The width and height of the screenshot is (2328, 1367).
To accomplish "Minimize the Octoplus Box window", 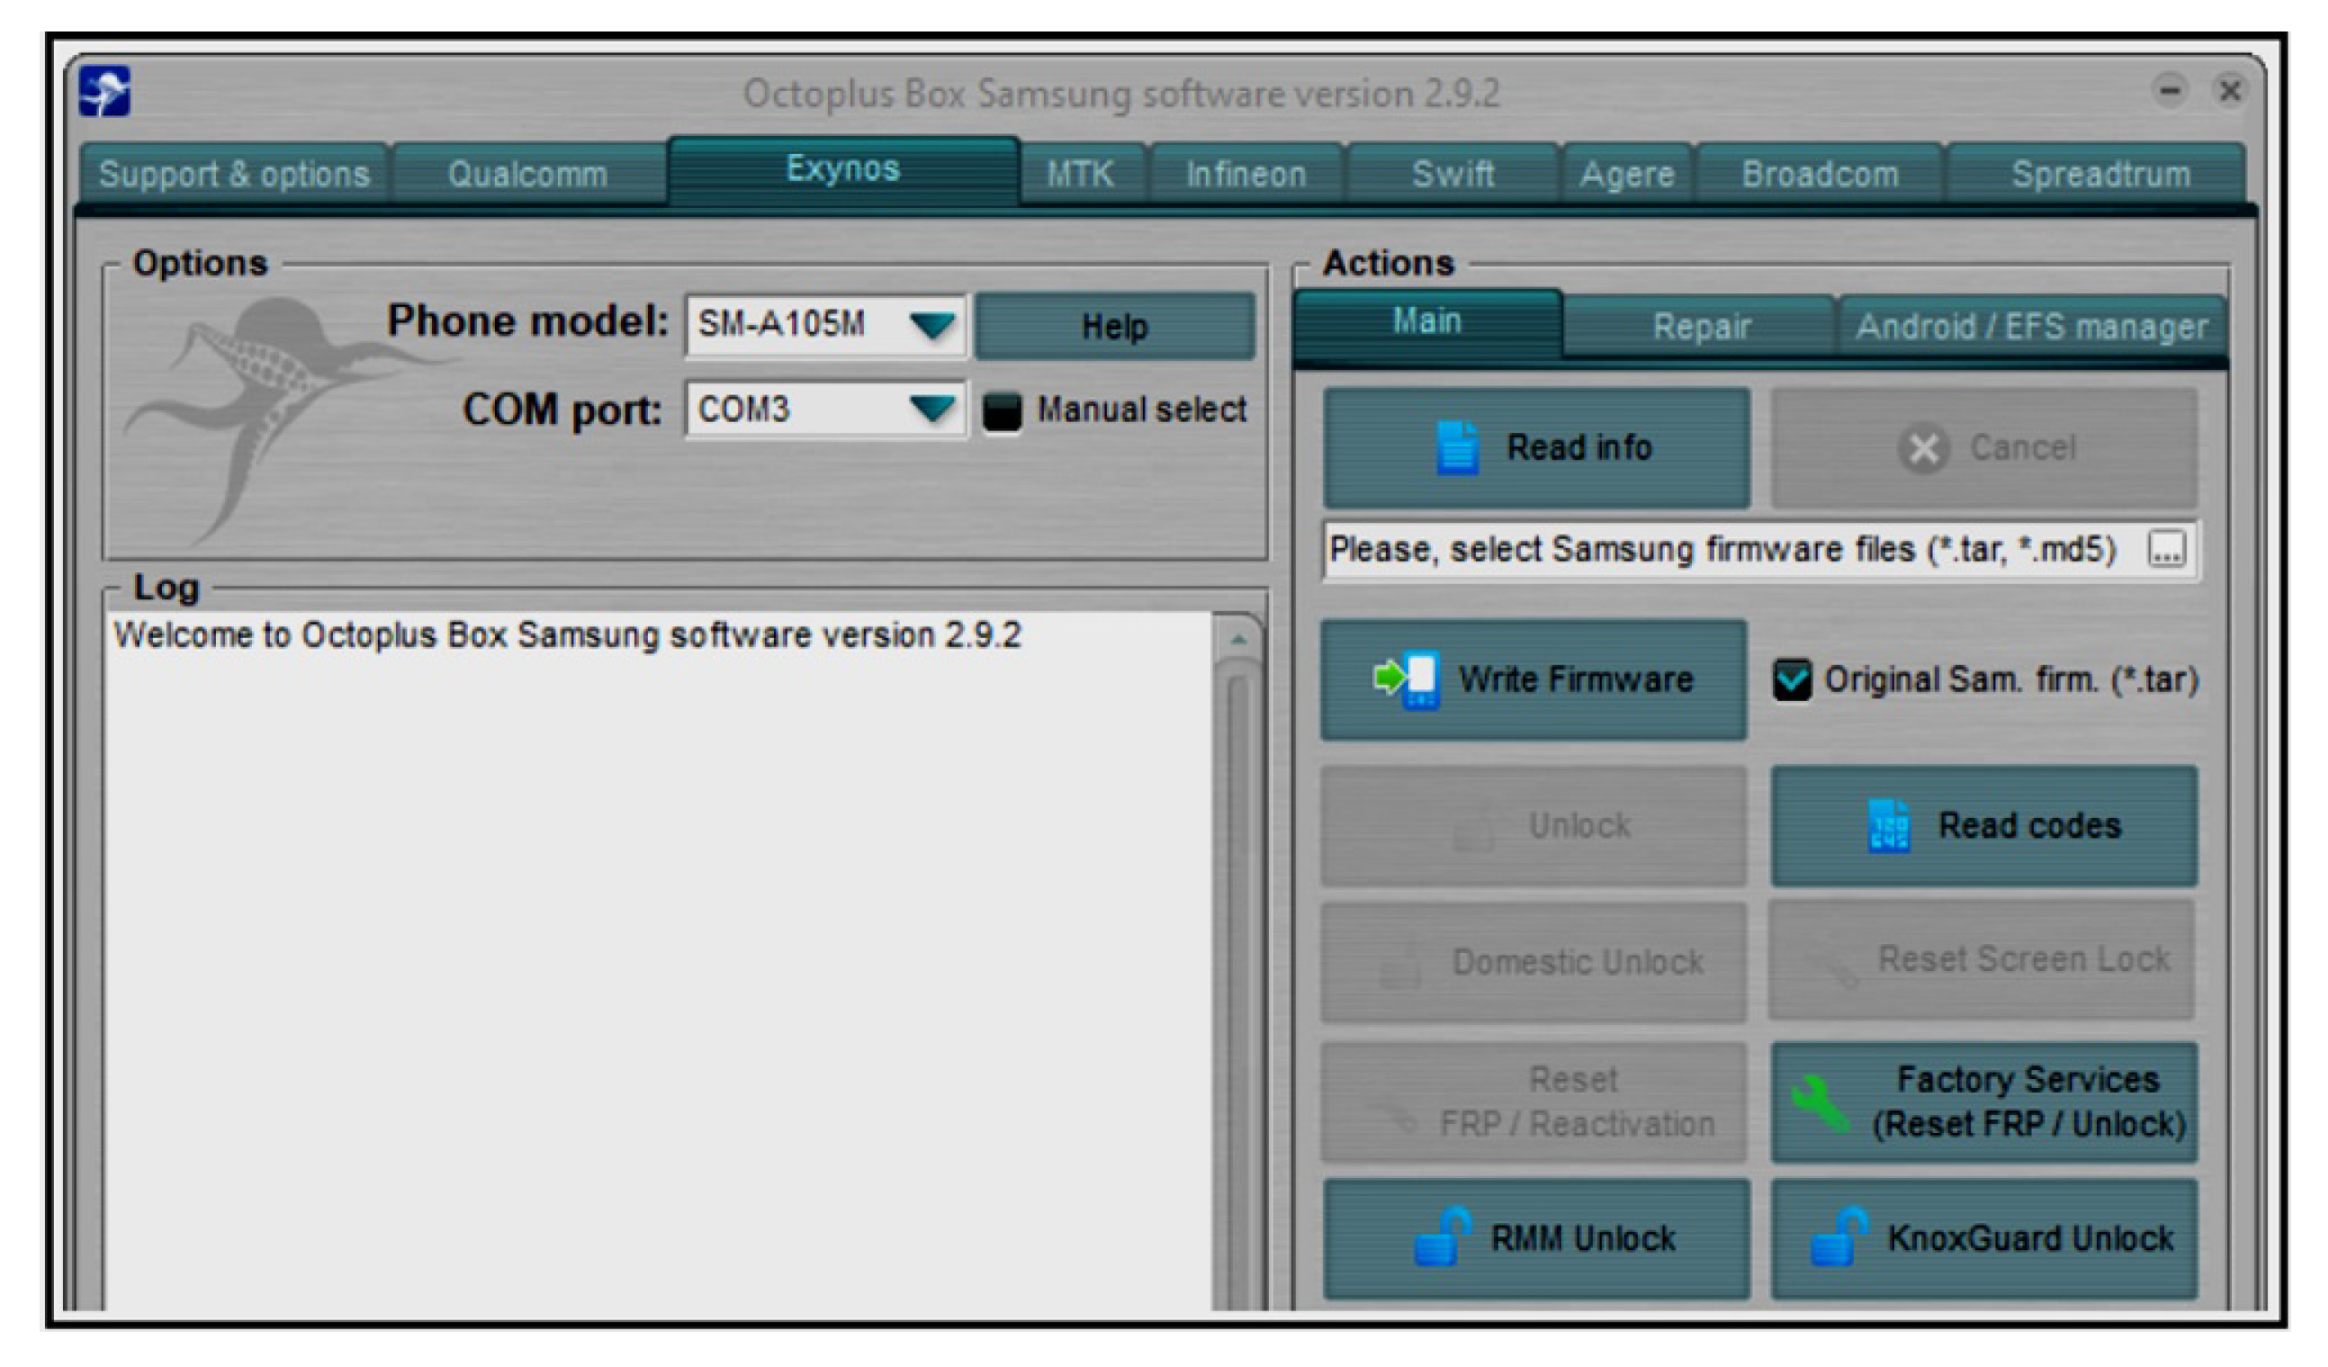I will click(2169, 91).
